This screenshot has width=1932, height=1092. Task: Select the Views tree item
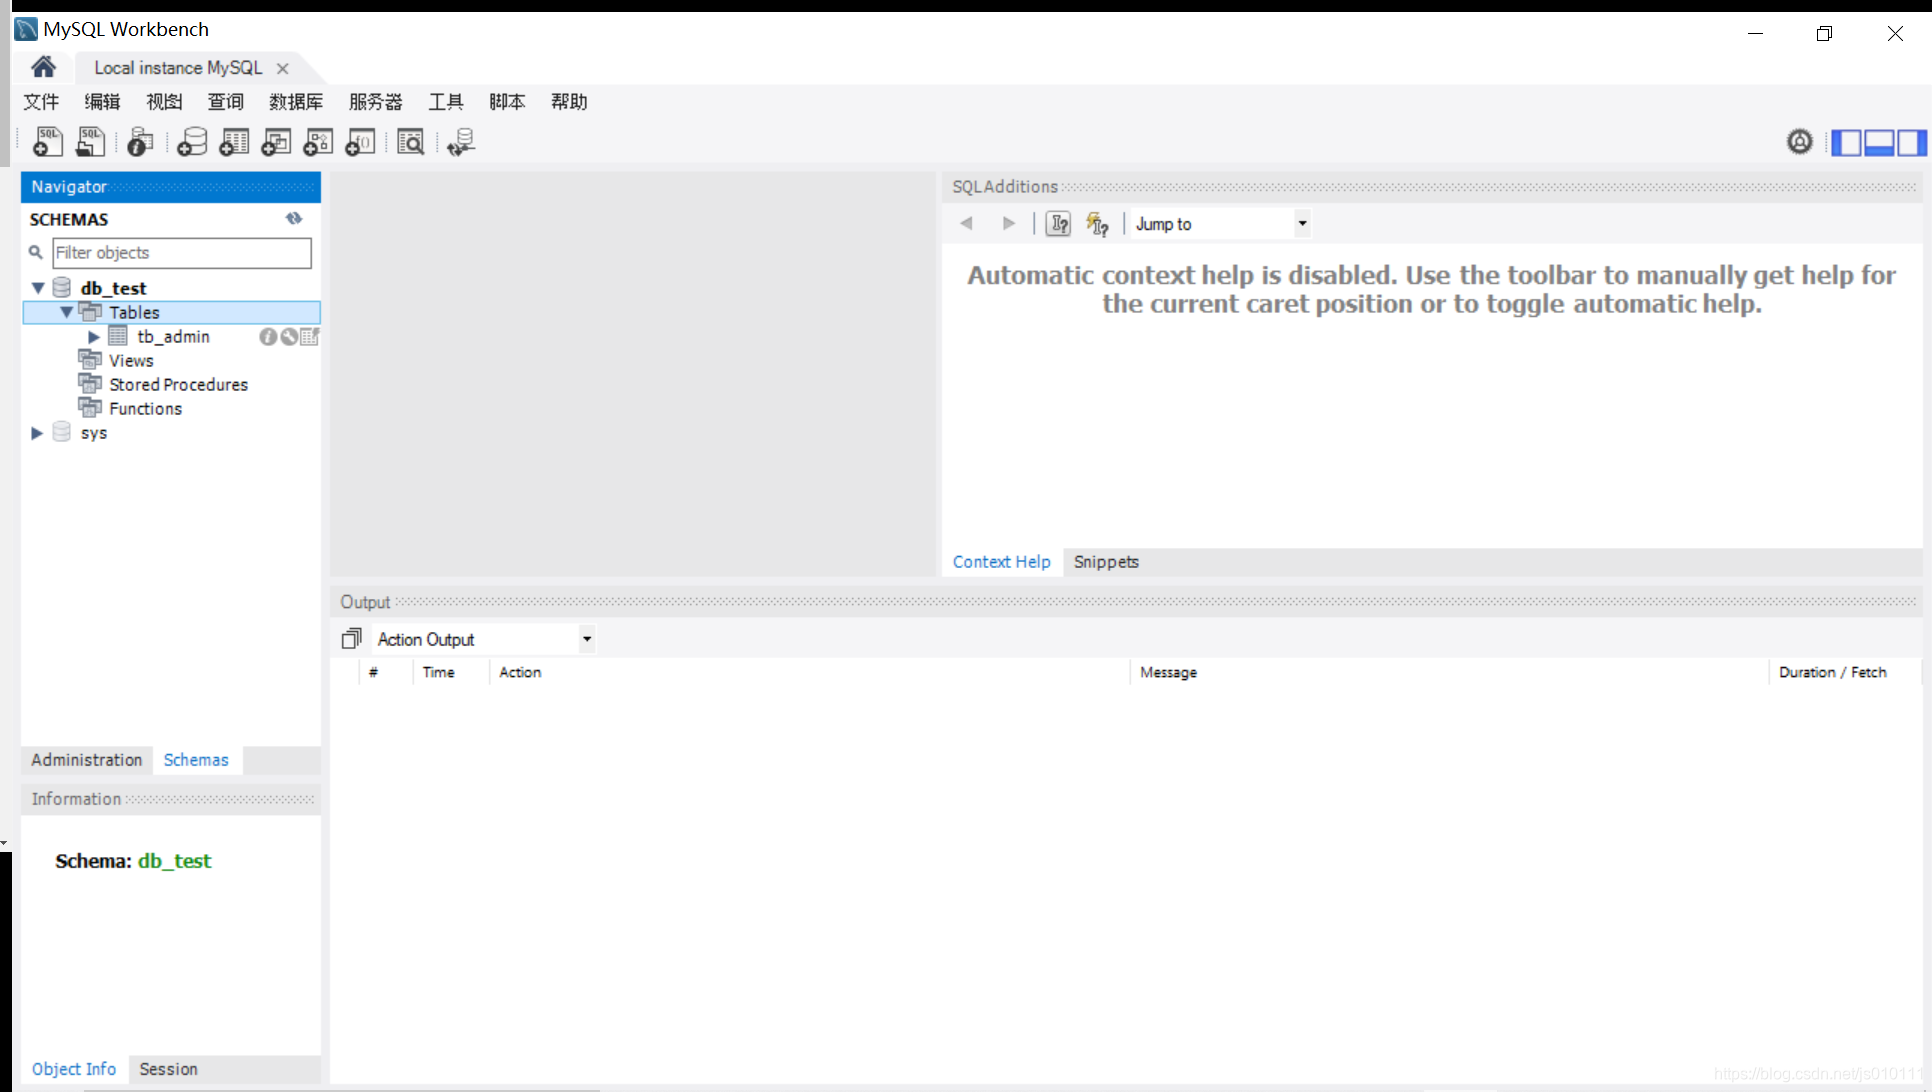131,361
